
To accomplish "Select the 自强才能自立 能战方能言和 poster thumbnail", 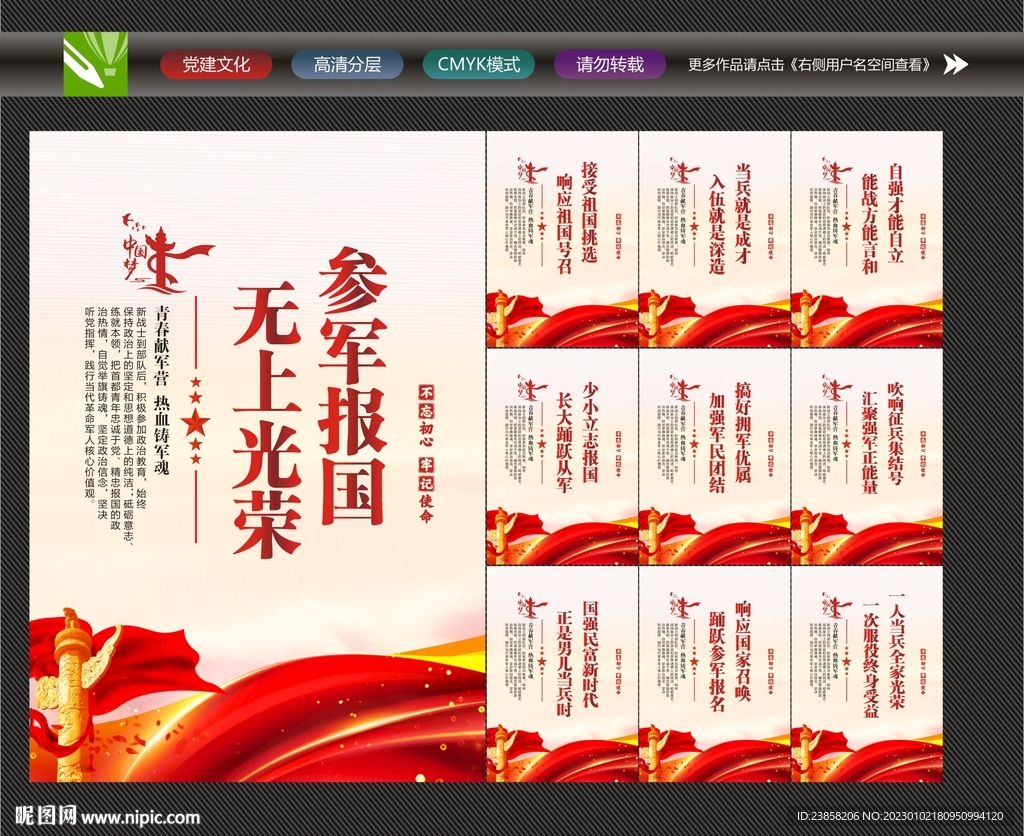I will [867, 239].
